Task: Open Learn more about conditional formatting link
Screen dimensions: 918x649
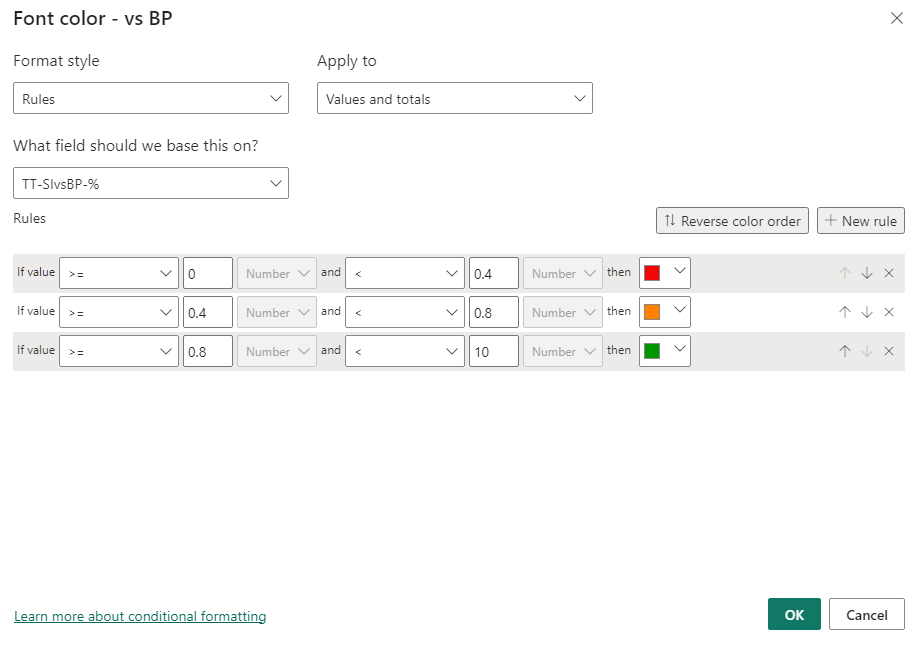Action: (x=140, y=616)
